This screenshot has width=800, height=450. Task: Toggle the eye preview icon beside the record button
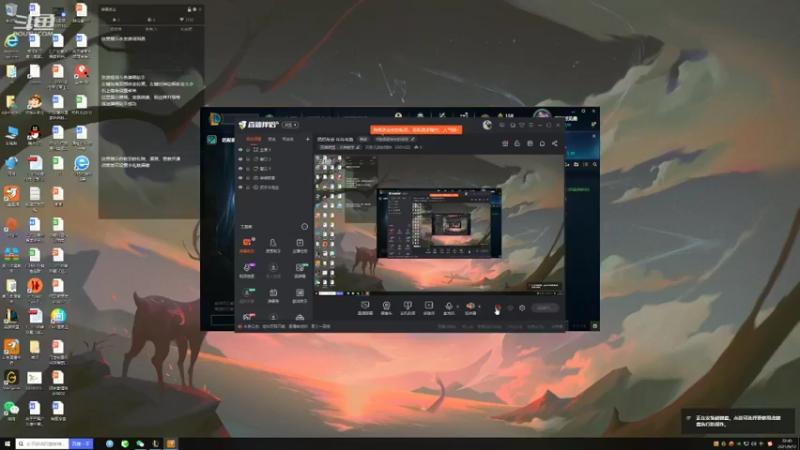click(510, 308)
